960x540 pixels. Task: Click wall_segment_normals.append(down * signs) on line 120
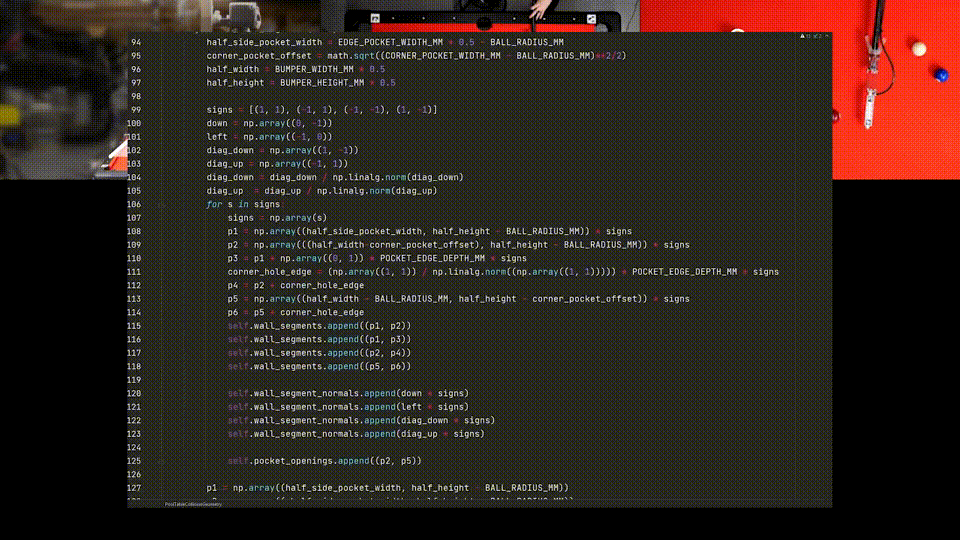point(361,394)
